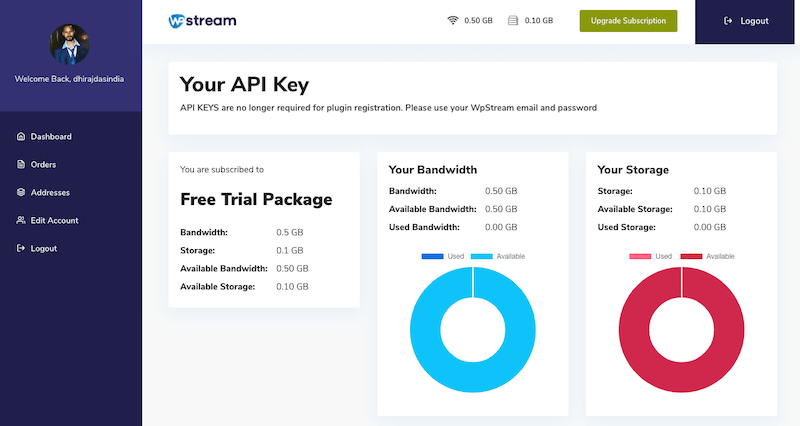Click the 'Your API Key' heading
Image resolution: width=800 pixels, height=426 pixels.
[244, 84]
